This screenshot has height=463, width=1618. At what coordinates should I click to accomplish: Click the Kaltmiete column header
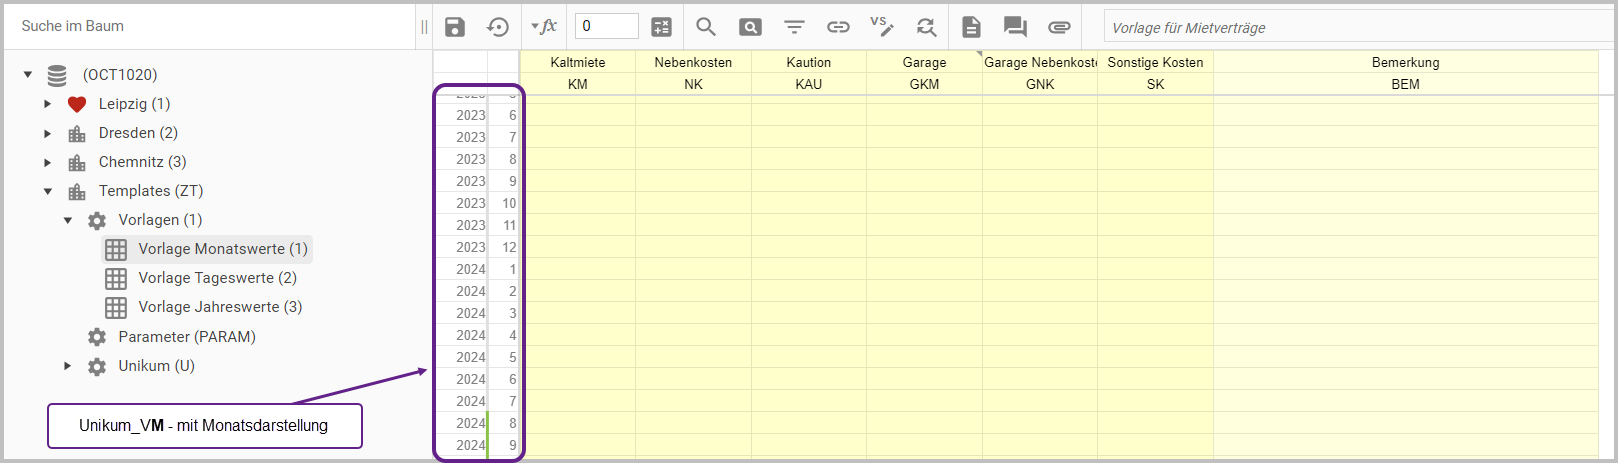click(577, 62)
